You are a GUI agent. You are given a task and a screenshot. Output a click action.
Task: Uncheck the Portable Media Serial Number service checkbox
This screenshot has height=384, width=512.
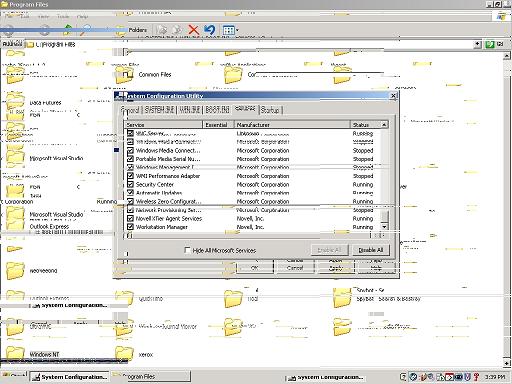[x=130, y=159]
